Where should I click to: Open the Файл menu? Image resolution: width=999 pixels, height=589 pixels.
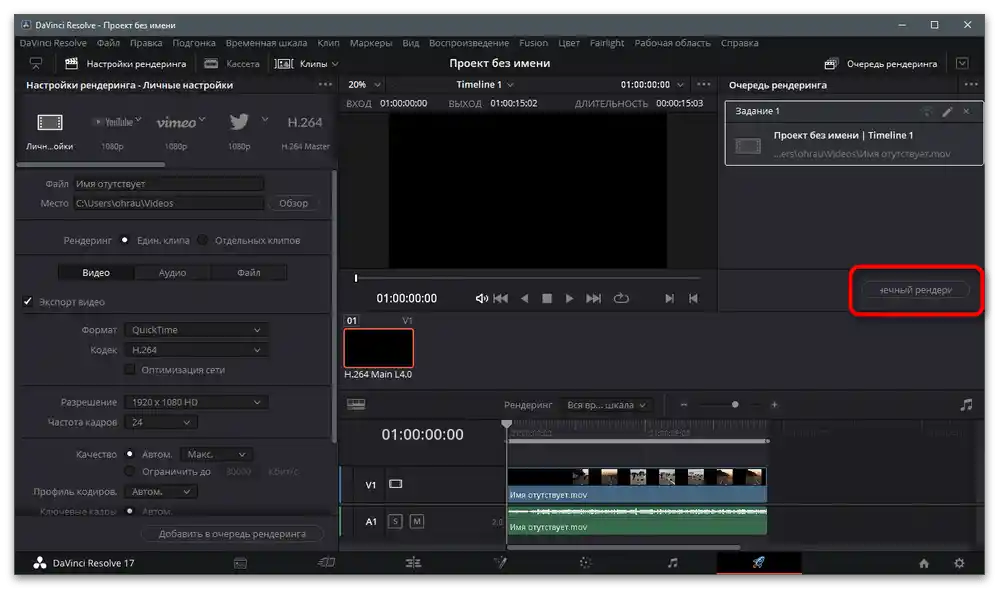point(108,43)
